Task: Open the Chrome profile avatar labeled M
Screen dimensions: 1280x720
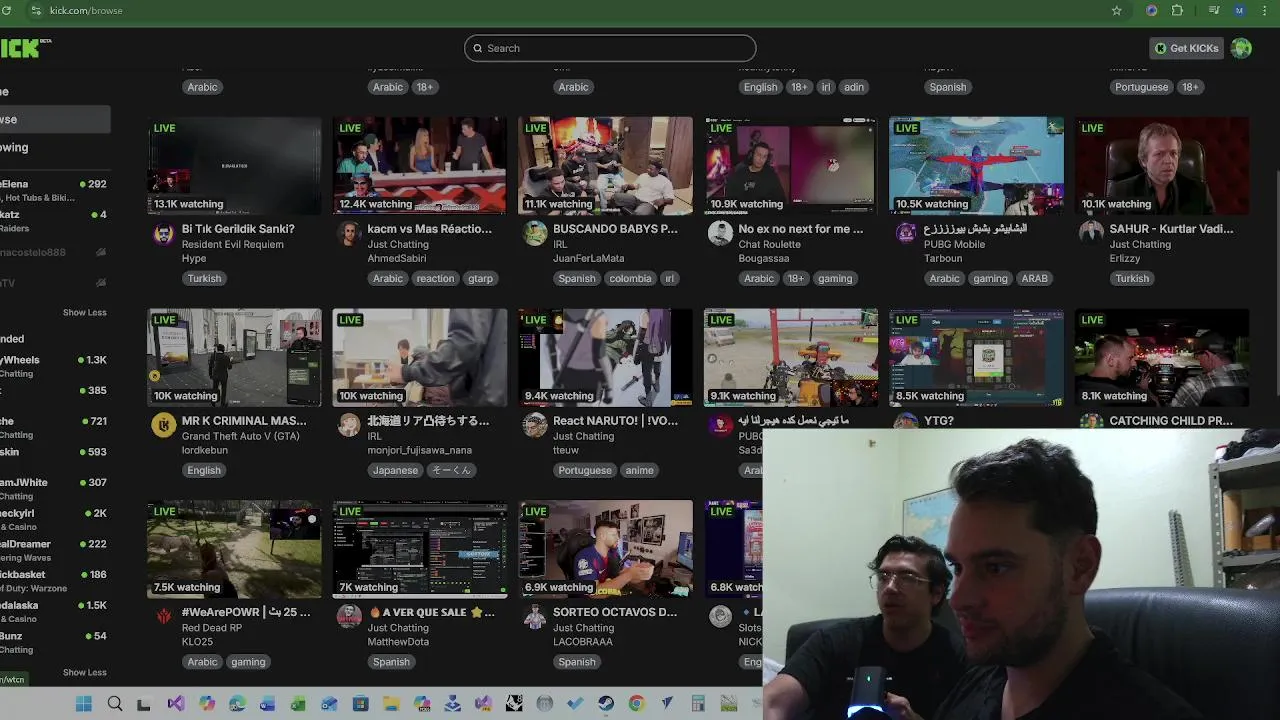Action: pos(1240,10)
